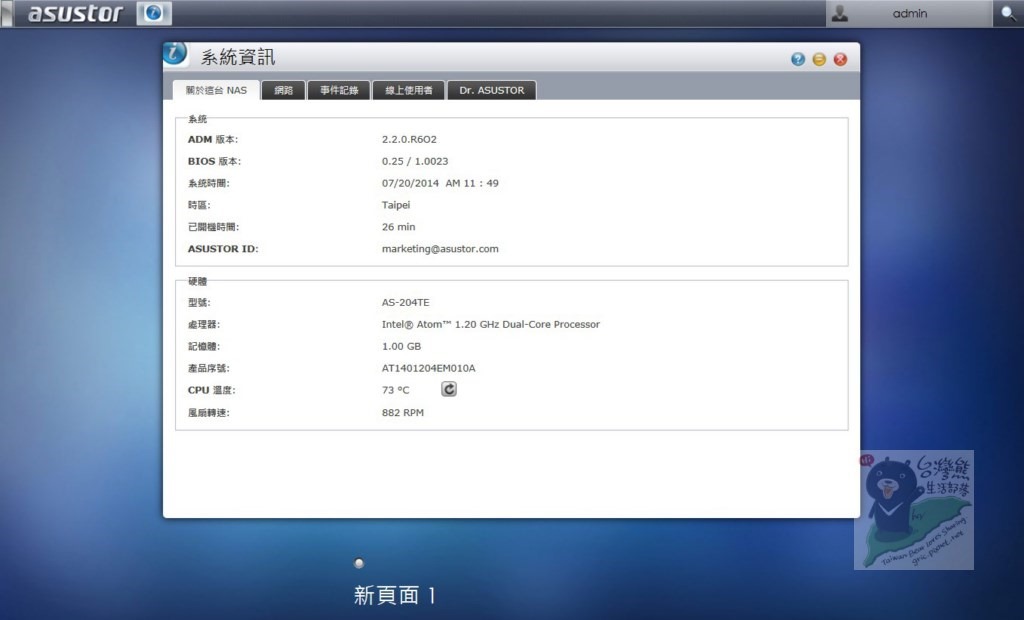Select system time 07/20/2014 AM 11 : 49
The width and height of the screenshot is (1024, 620).
[440, 184]
